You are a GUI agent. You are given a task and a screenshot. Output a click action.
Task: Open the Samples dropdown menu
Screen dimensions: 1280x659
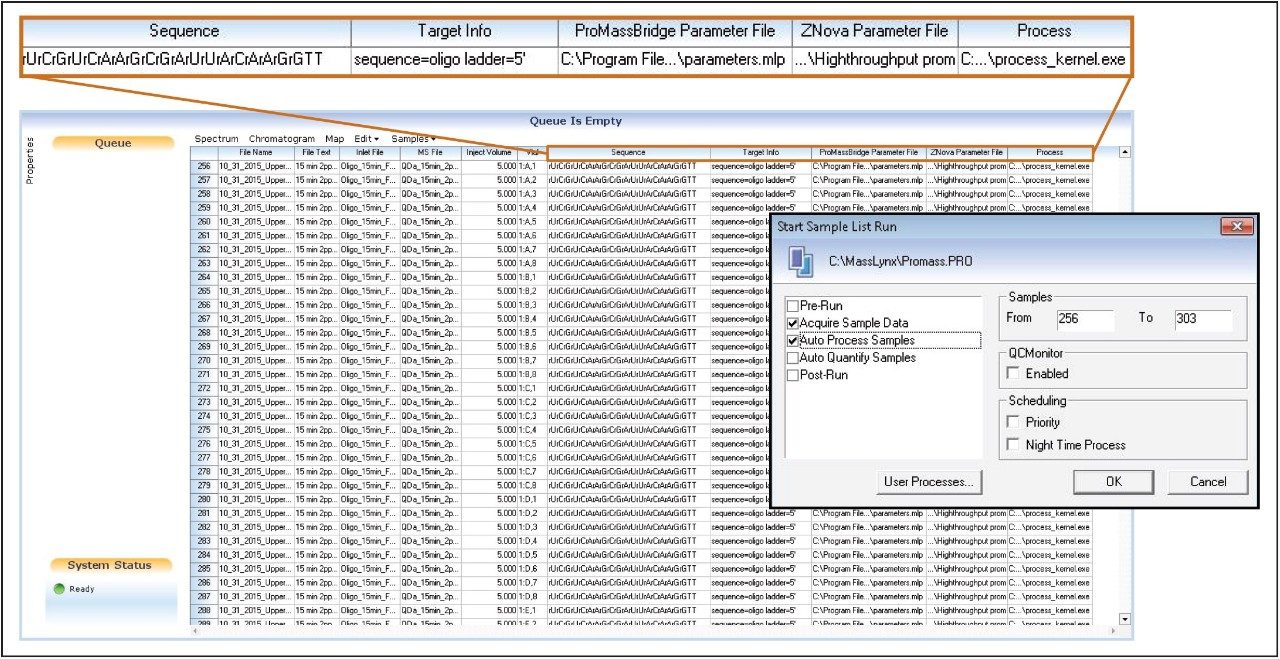point(413,139)
